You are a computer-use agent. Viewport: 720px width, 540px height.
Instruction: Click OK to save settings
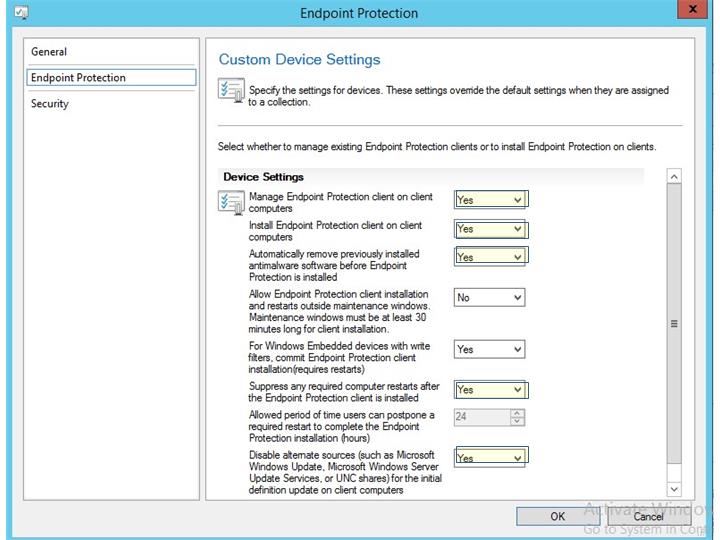[557, 516]
